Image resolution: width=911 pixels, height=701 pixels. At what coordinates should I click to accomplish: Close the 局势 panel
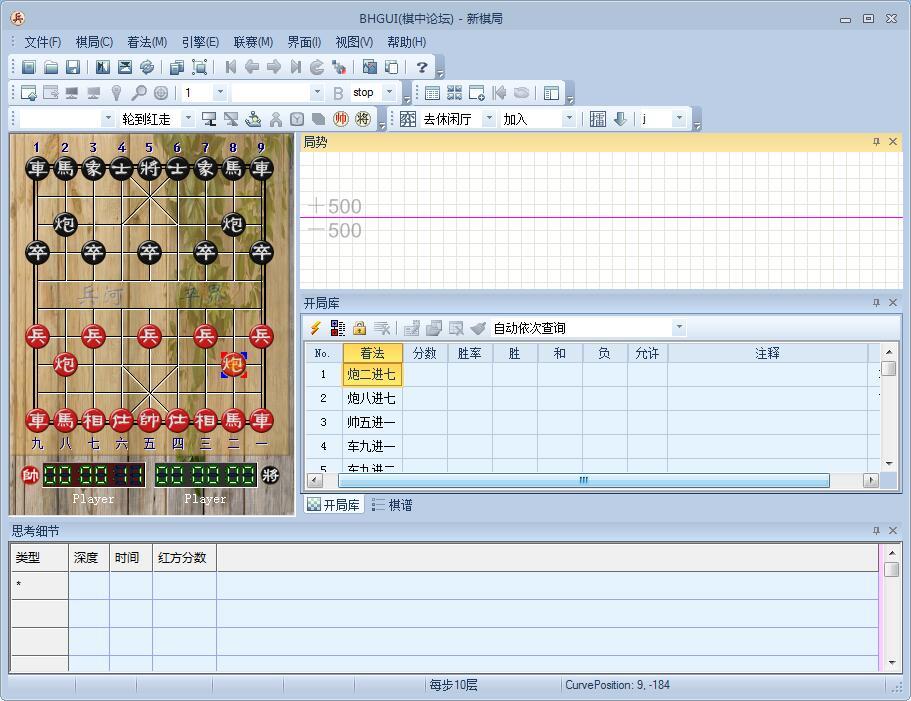tap(893, 142)
